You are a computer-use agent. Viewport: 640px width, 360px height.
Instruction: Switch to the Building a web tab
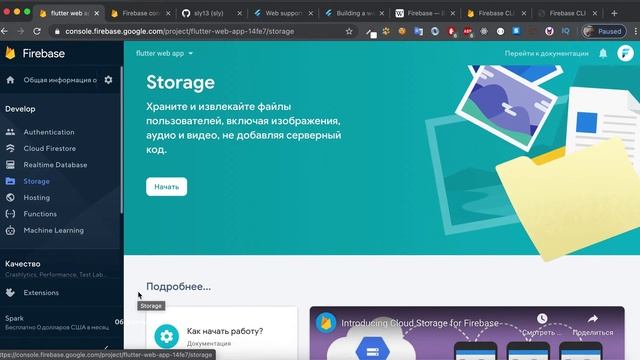[x=354, y=13]
